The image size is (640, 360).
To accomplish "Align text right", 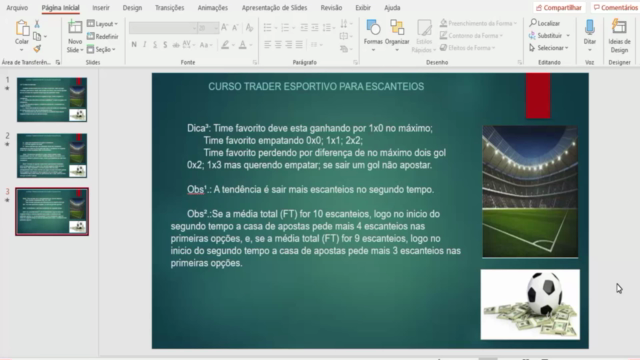I will coord(289,44).
